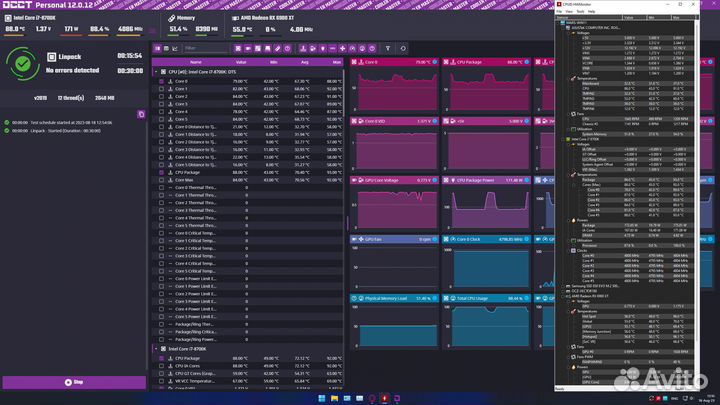
Task: Remove the CPU Package Power graph panel
Action: tap(446, 180)
